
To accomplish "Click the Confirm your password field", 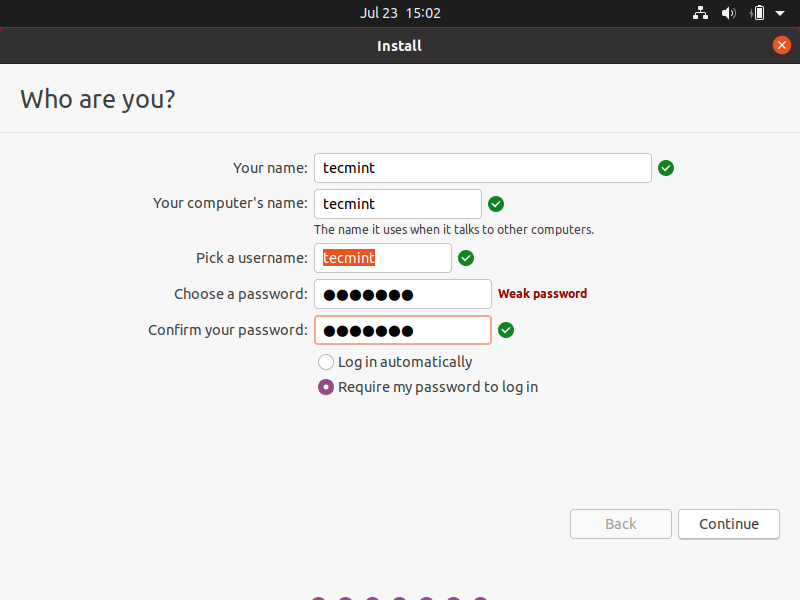I will pyautogui.click(x=402, y=330).
